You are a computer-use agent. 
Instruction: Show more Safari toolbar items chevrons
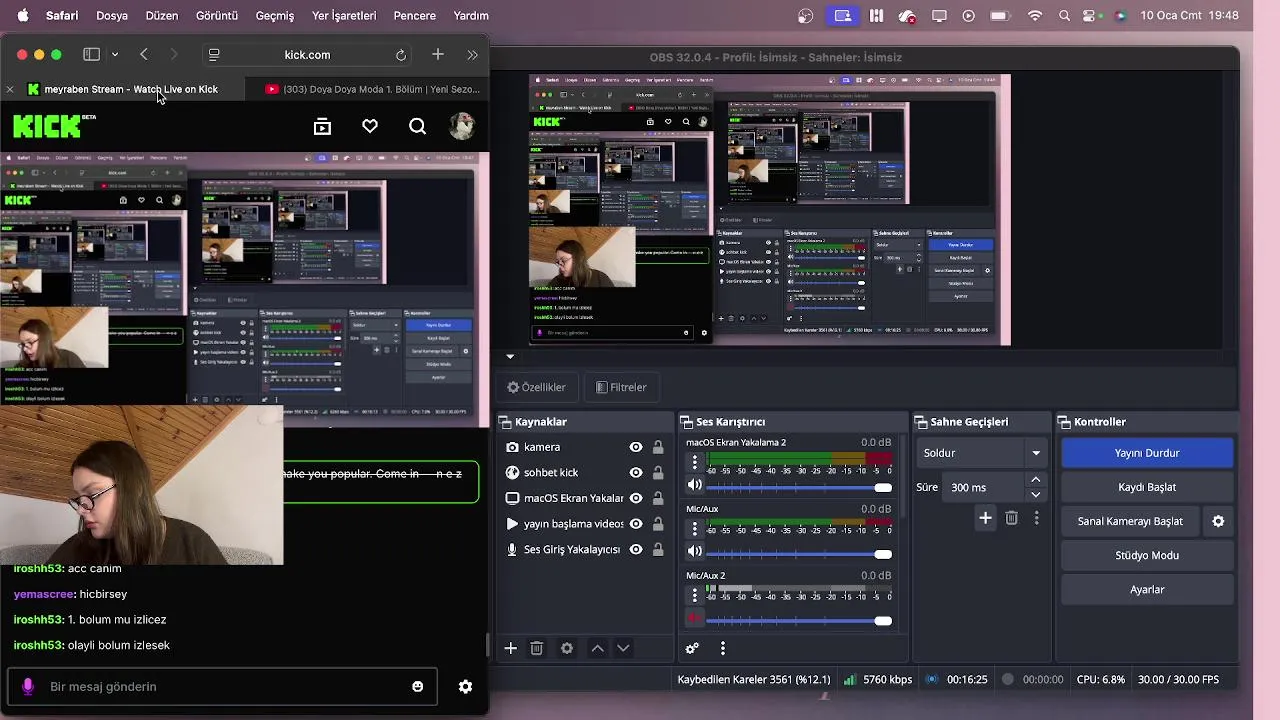(472, 55)
